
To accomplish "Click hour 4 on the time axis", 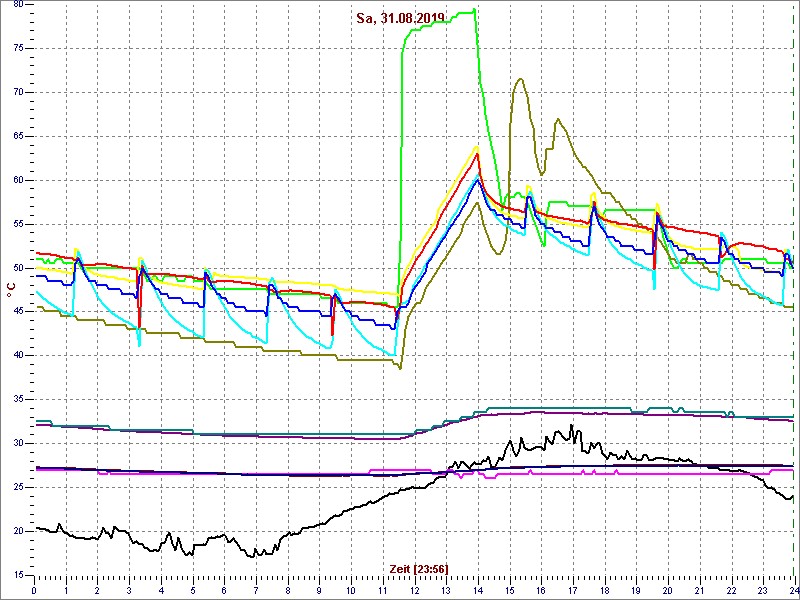I will [x=161, y=590].
